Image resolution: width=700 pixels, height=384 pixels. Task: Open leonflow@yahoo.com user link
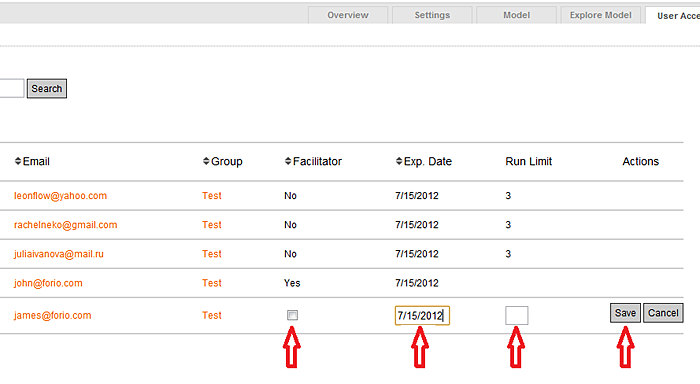point(60,196)
